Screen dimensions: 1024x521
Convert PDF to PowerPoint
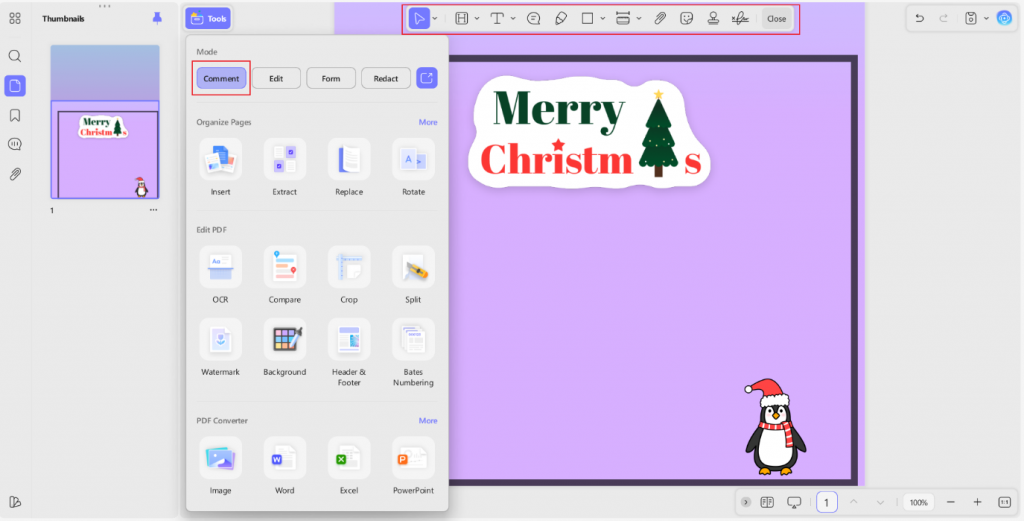click(x=413, y=466)
